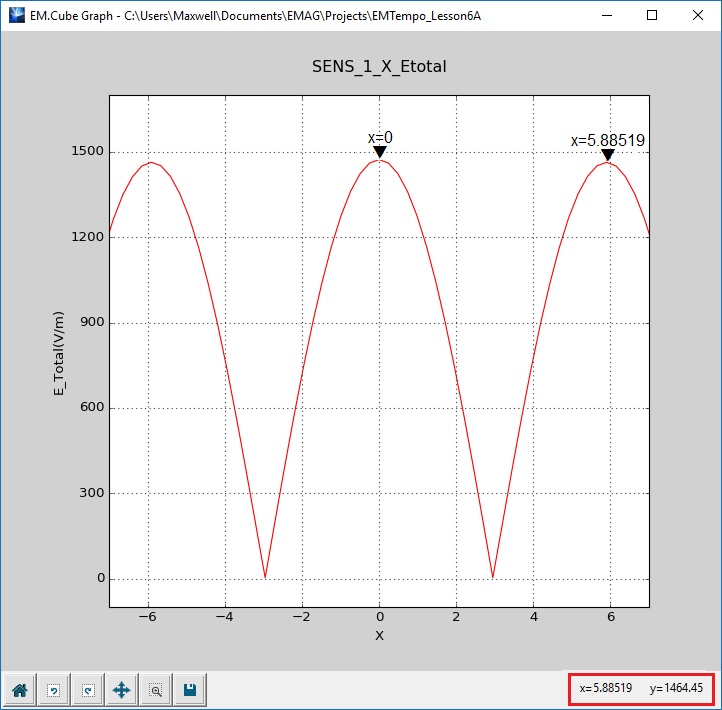The height and width of the screenshot is (710, 722).
Task: Click the SENS_1_X_Etotal graph title
Action: [379, 66]
